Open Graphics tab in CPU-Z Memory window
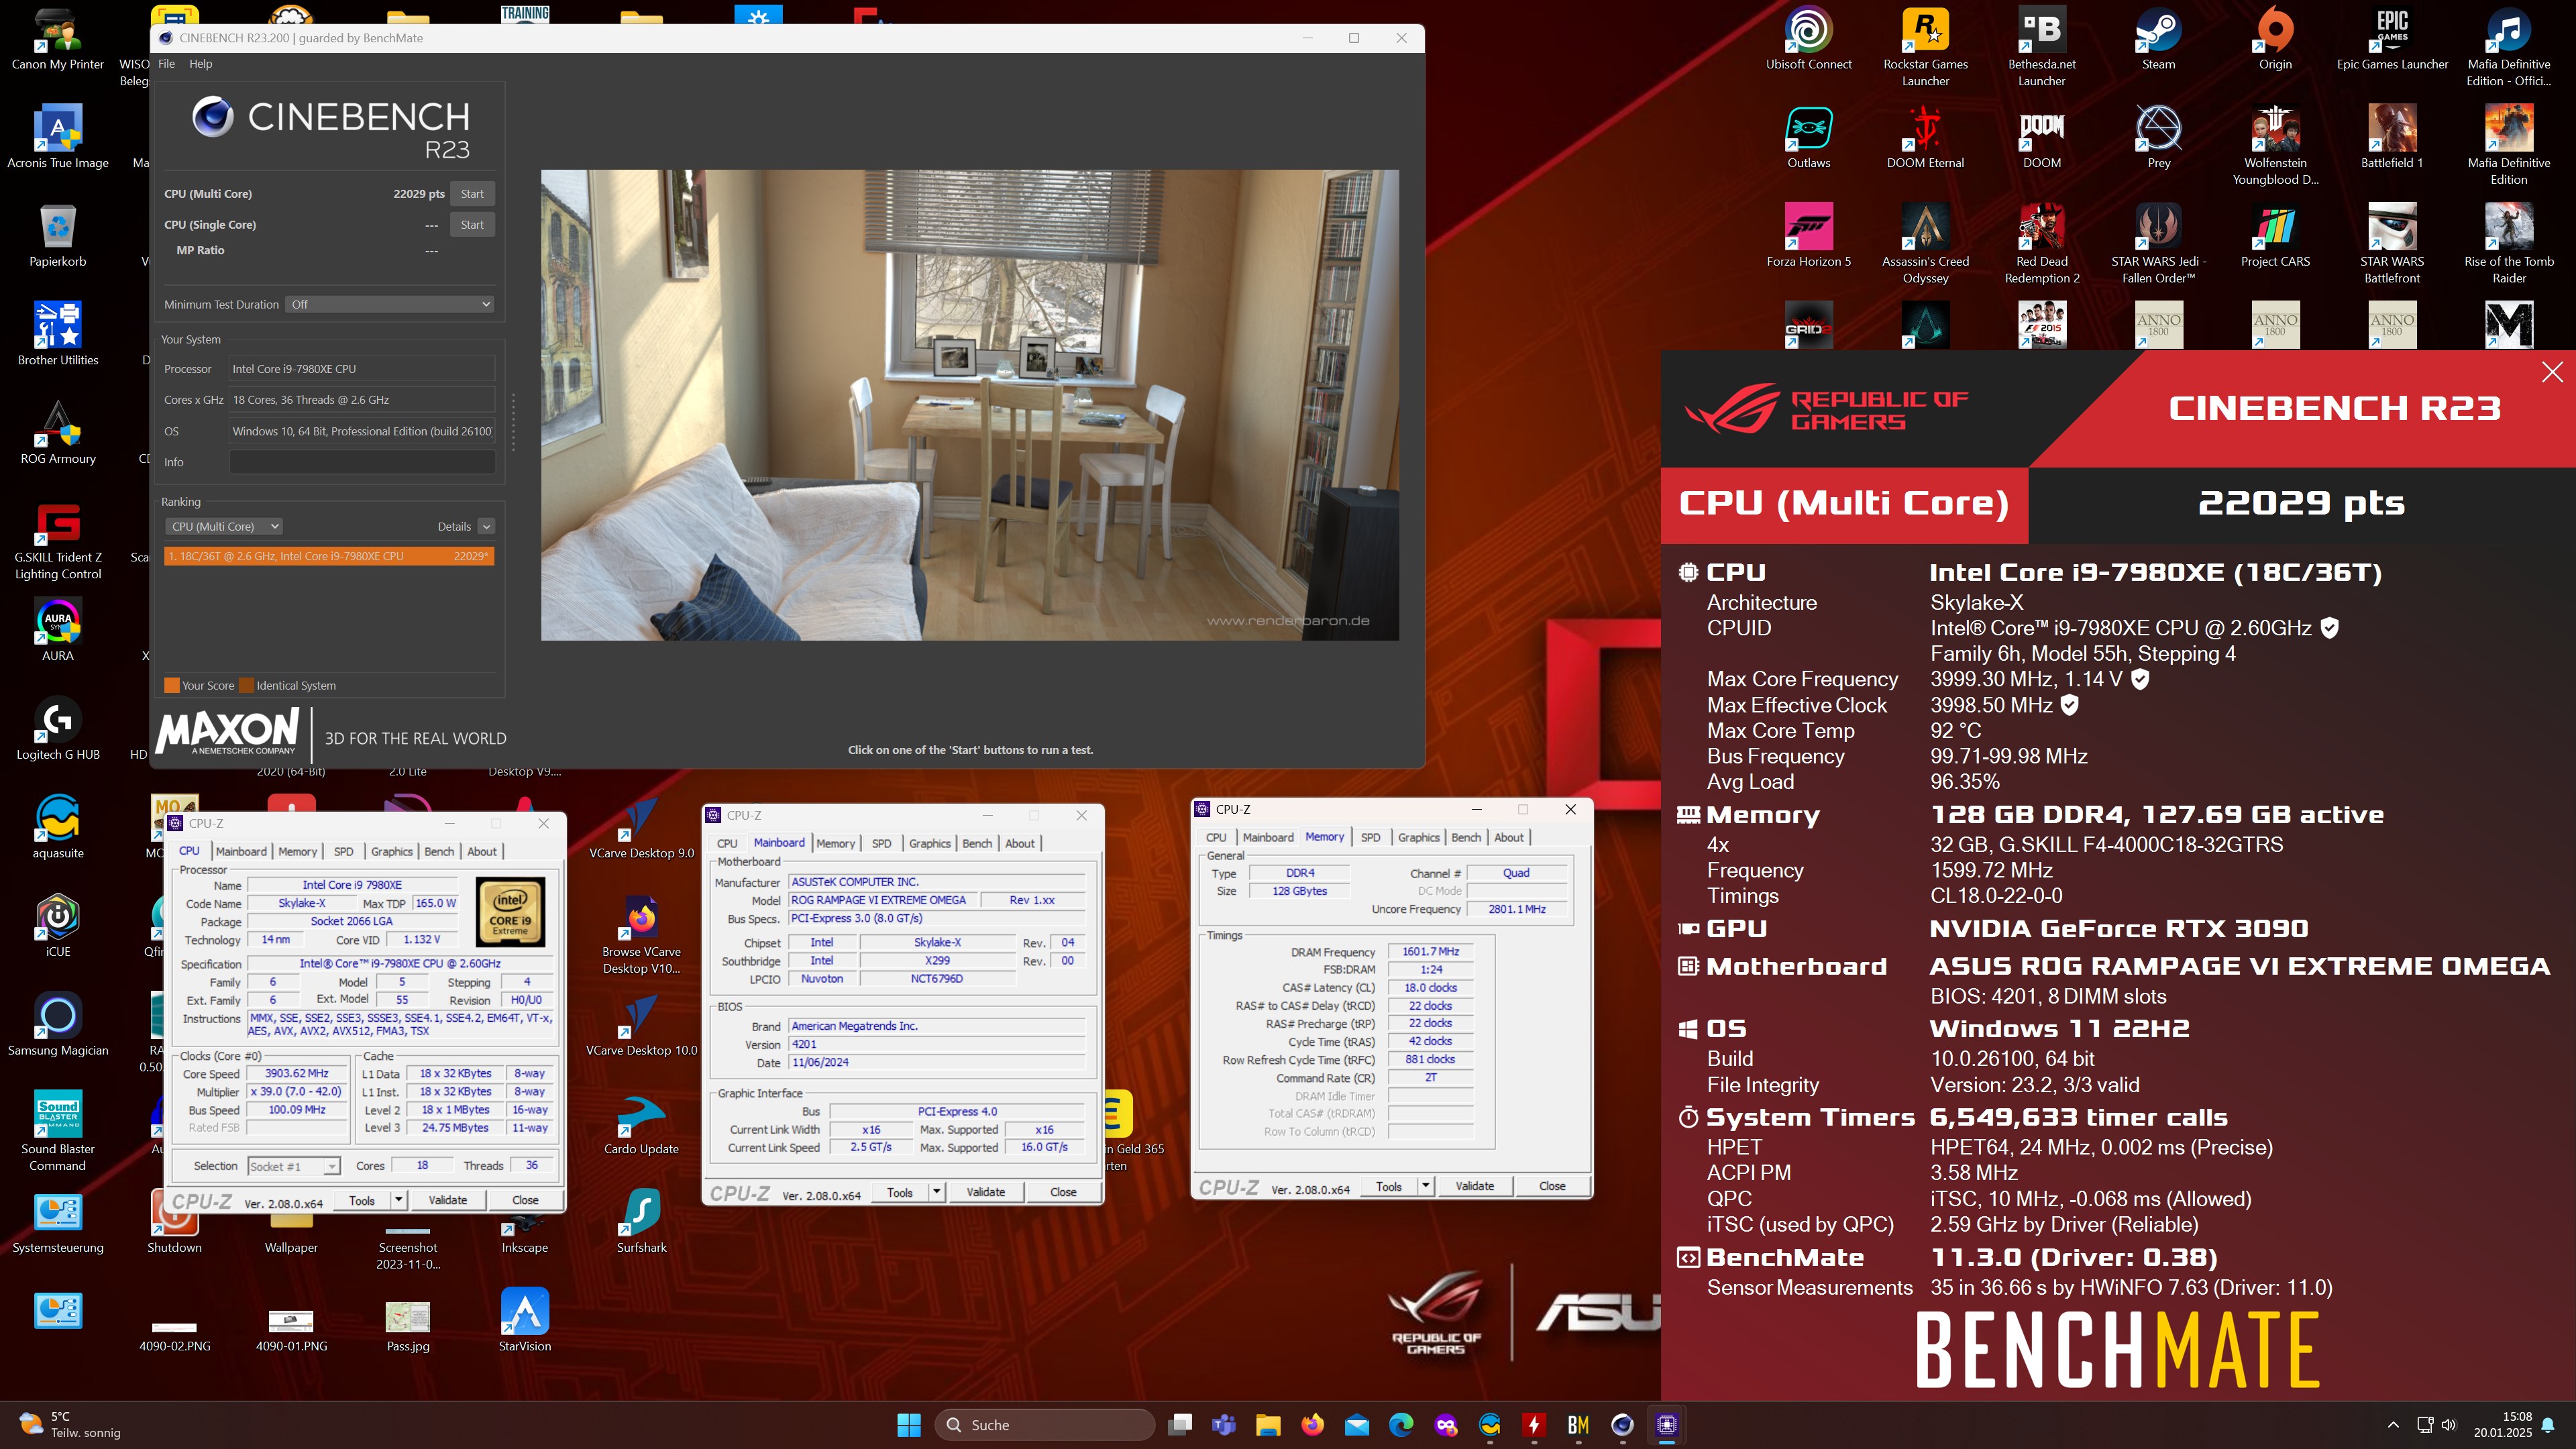Viewport: 2576px width, 1449px height. coord(1418,837)
